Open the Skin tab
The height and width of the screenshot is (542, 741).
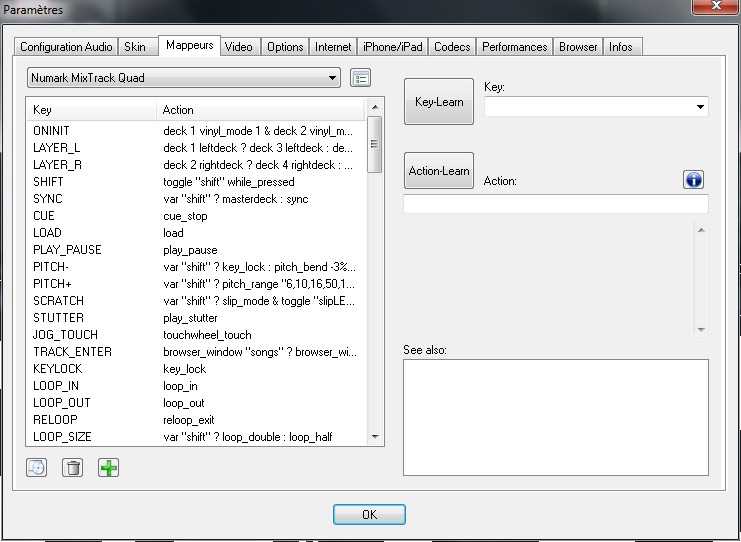click(x=134, y=47)
